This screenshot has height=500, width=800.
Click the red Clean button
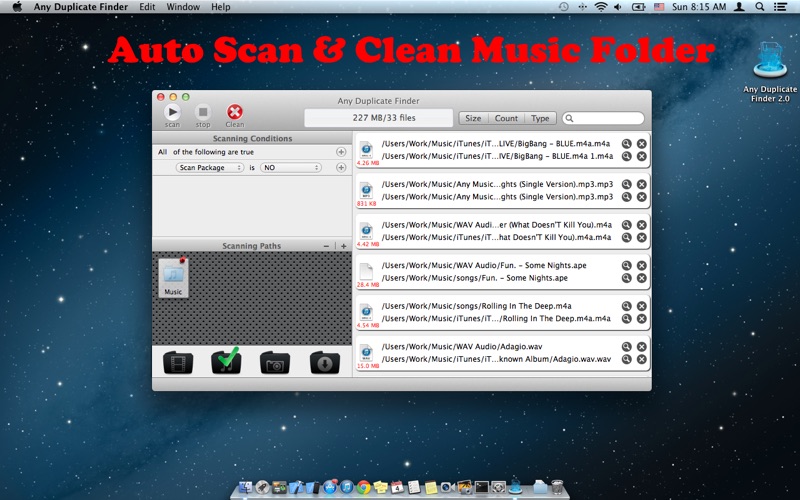coord(235,112)
